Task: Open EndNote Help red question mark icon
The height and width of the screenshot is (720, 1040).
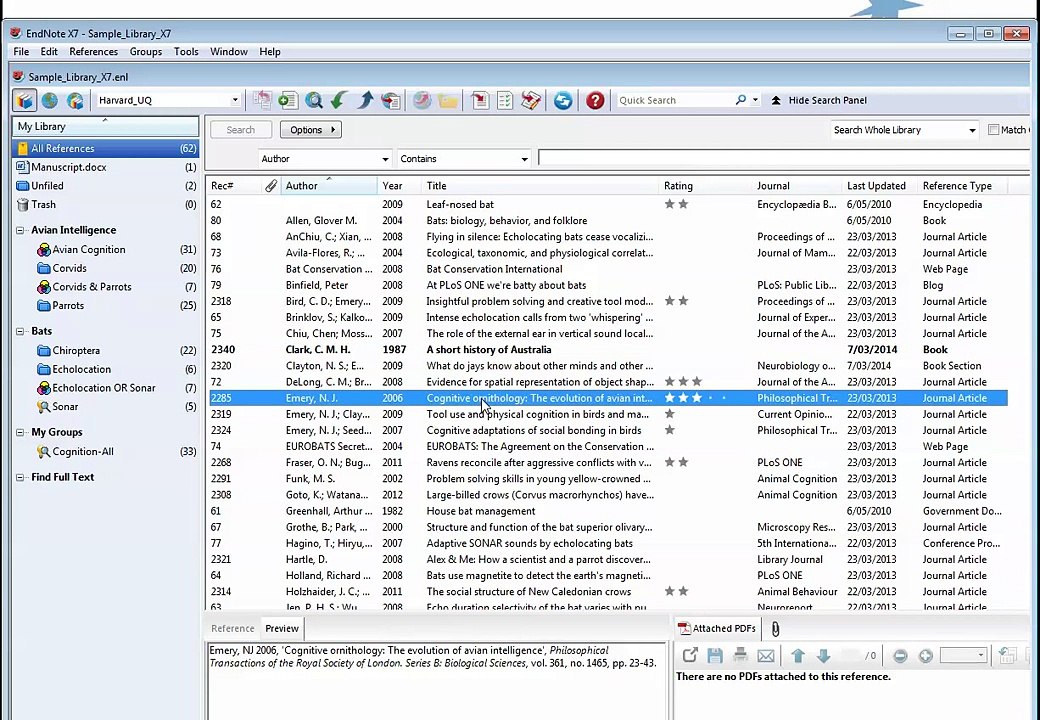Action: click(595, 100)
